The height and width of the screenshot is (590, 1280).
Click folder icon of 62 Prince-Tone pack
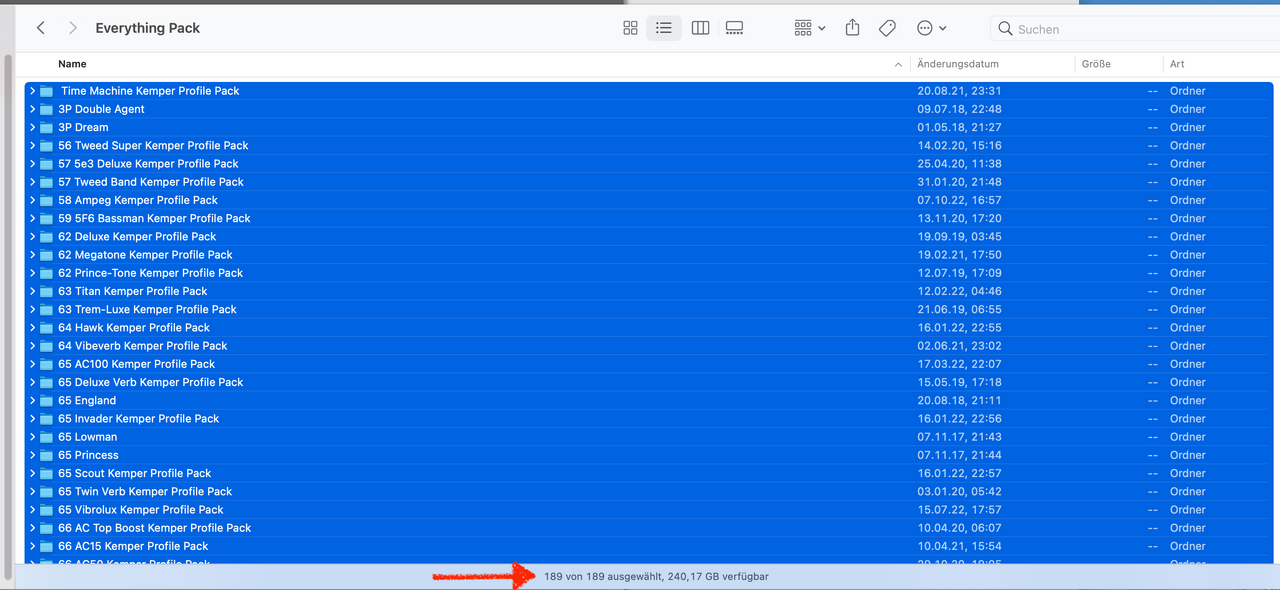(47, 273)
